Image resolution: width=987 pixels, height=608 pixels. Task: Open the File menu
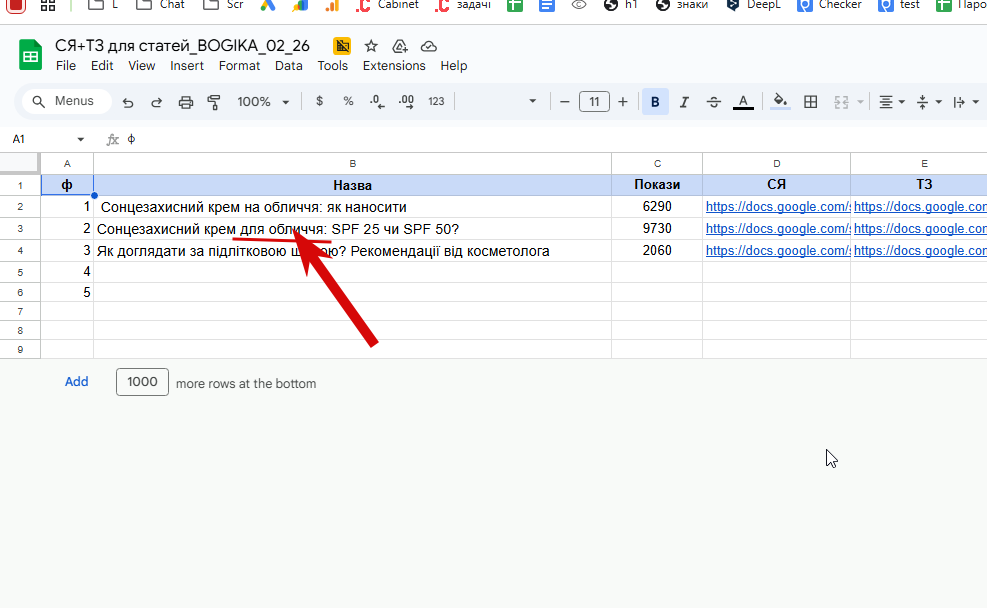(65, 66)
